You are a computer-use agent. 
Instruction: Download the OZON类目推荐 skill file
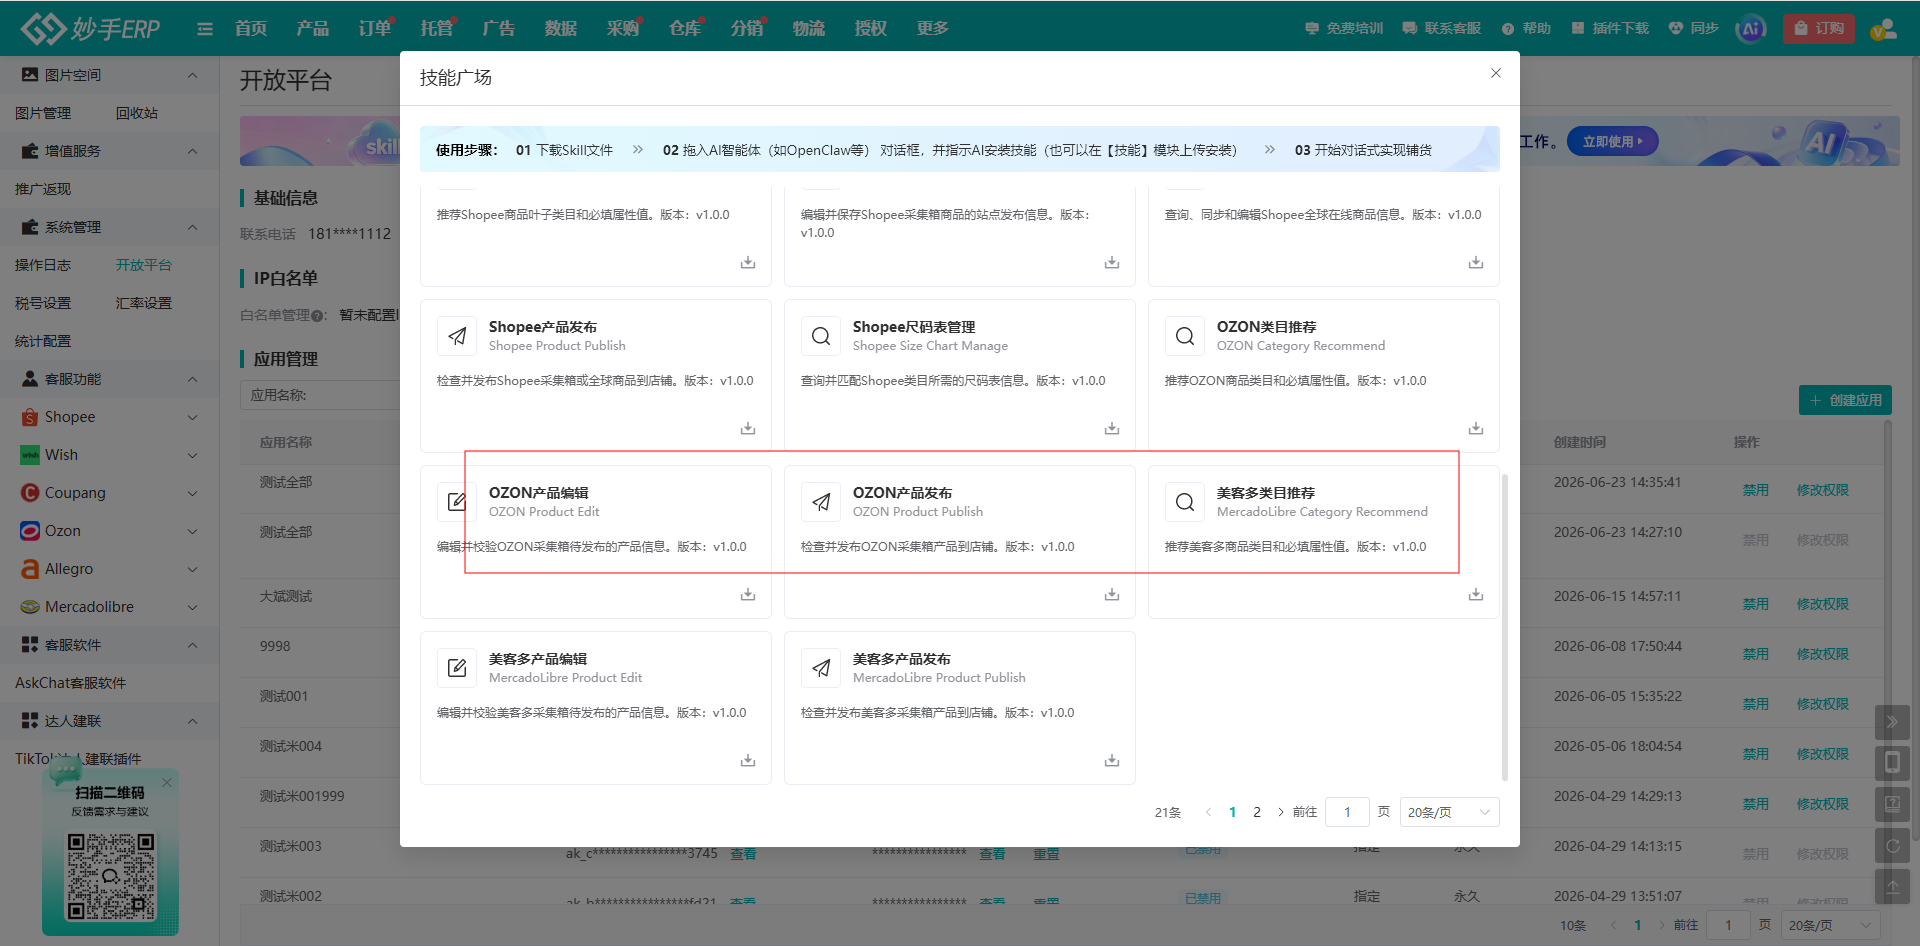[x=1475, y=428]
